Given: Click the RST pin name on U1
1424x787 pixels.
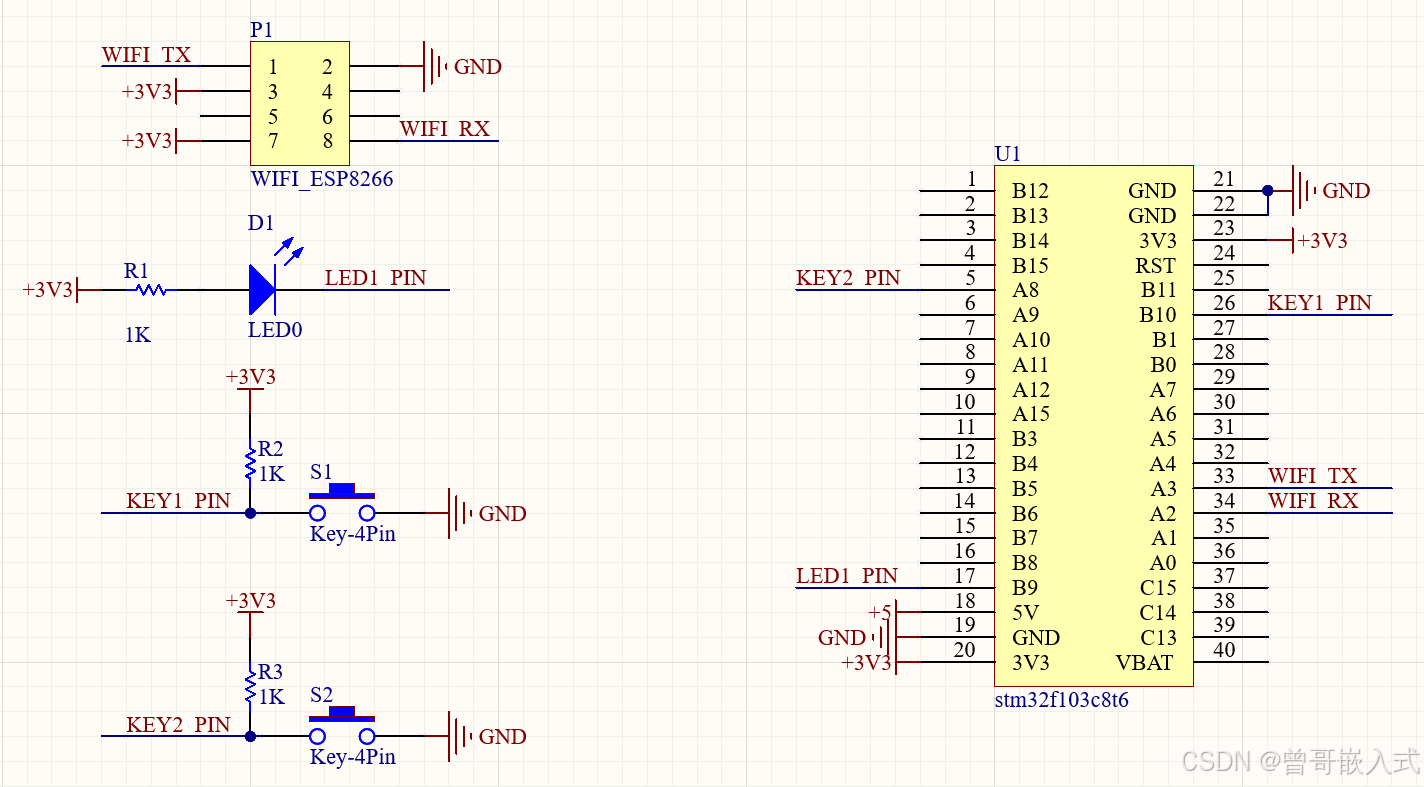Looking at the screenshot, I should click(x=1156, y=266).
